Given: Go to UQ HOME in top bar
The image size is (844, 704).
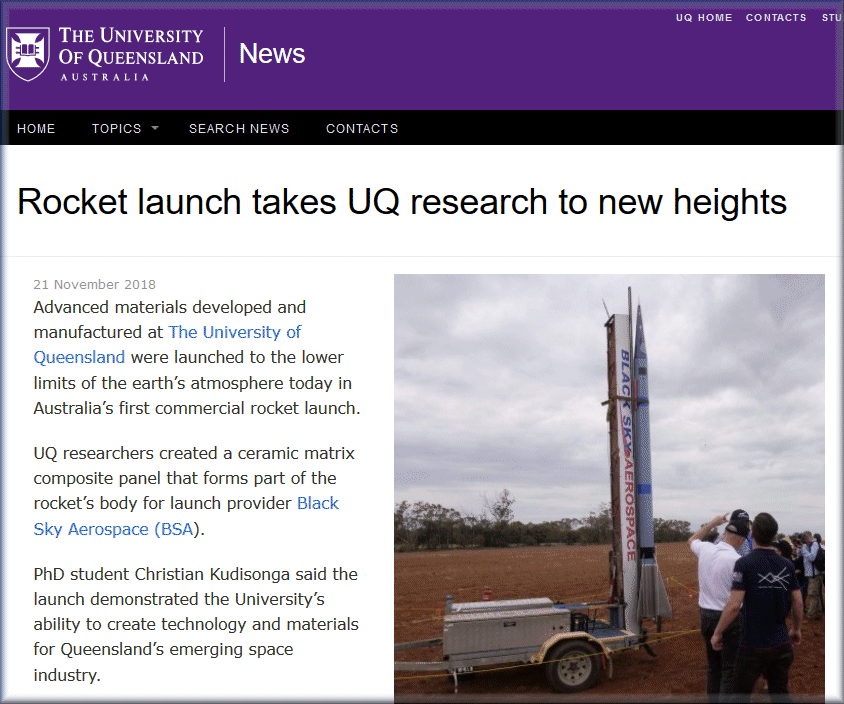Looking at the screenshot, I should pos(704,18).
